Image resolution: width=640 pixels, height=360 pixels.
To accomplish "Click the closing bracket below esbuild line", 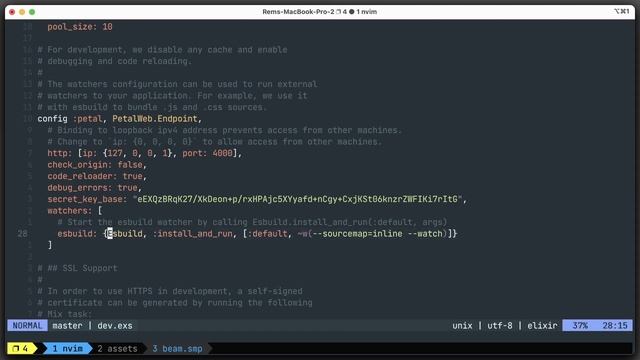I will point(50,245).
